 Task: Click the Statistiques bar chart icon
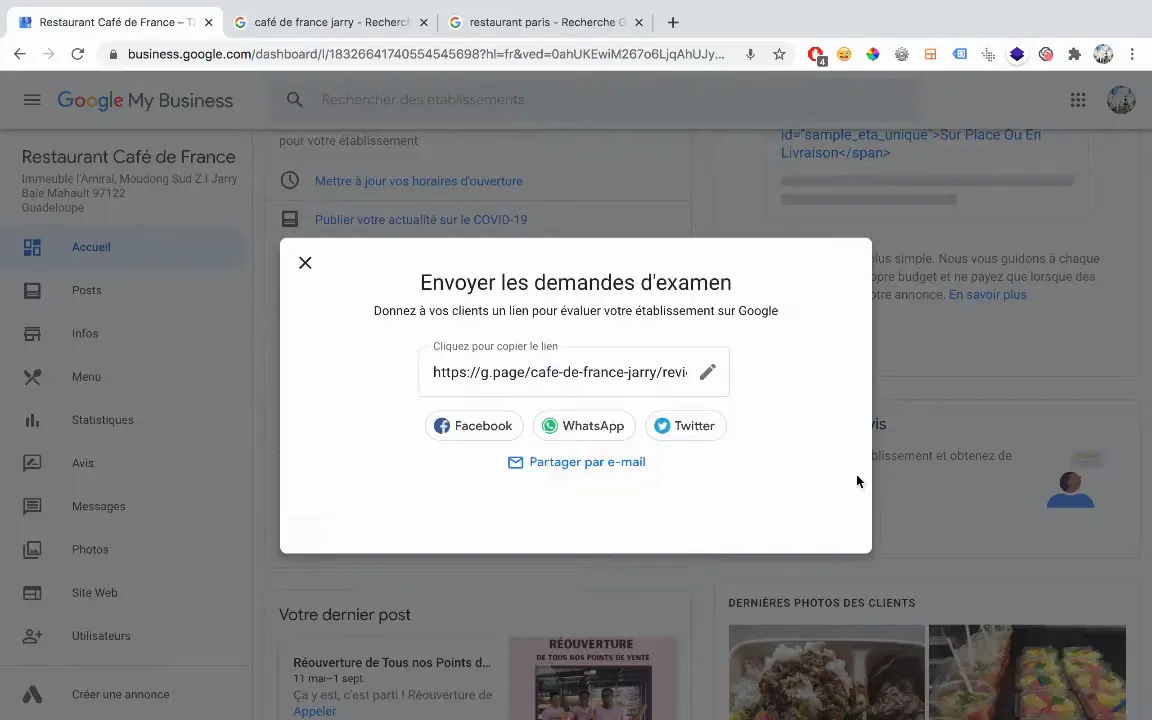(x=32, y=420)
